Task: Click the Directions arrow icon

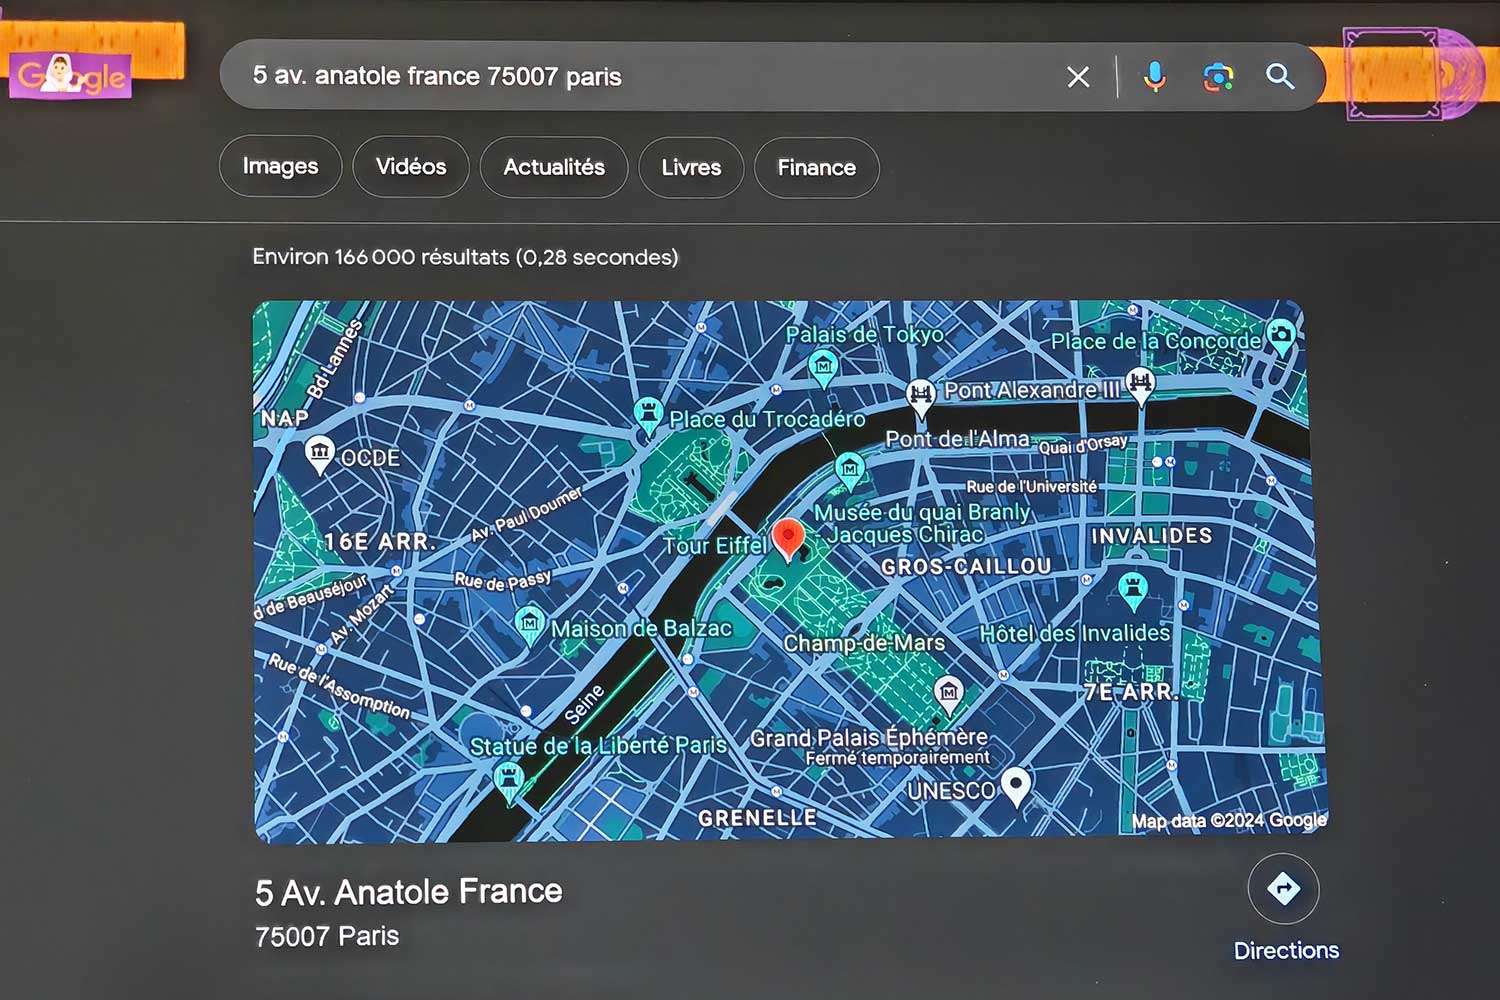Action: click(x=1284, y=889)
